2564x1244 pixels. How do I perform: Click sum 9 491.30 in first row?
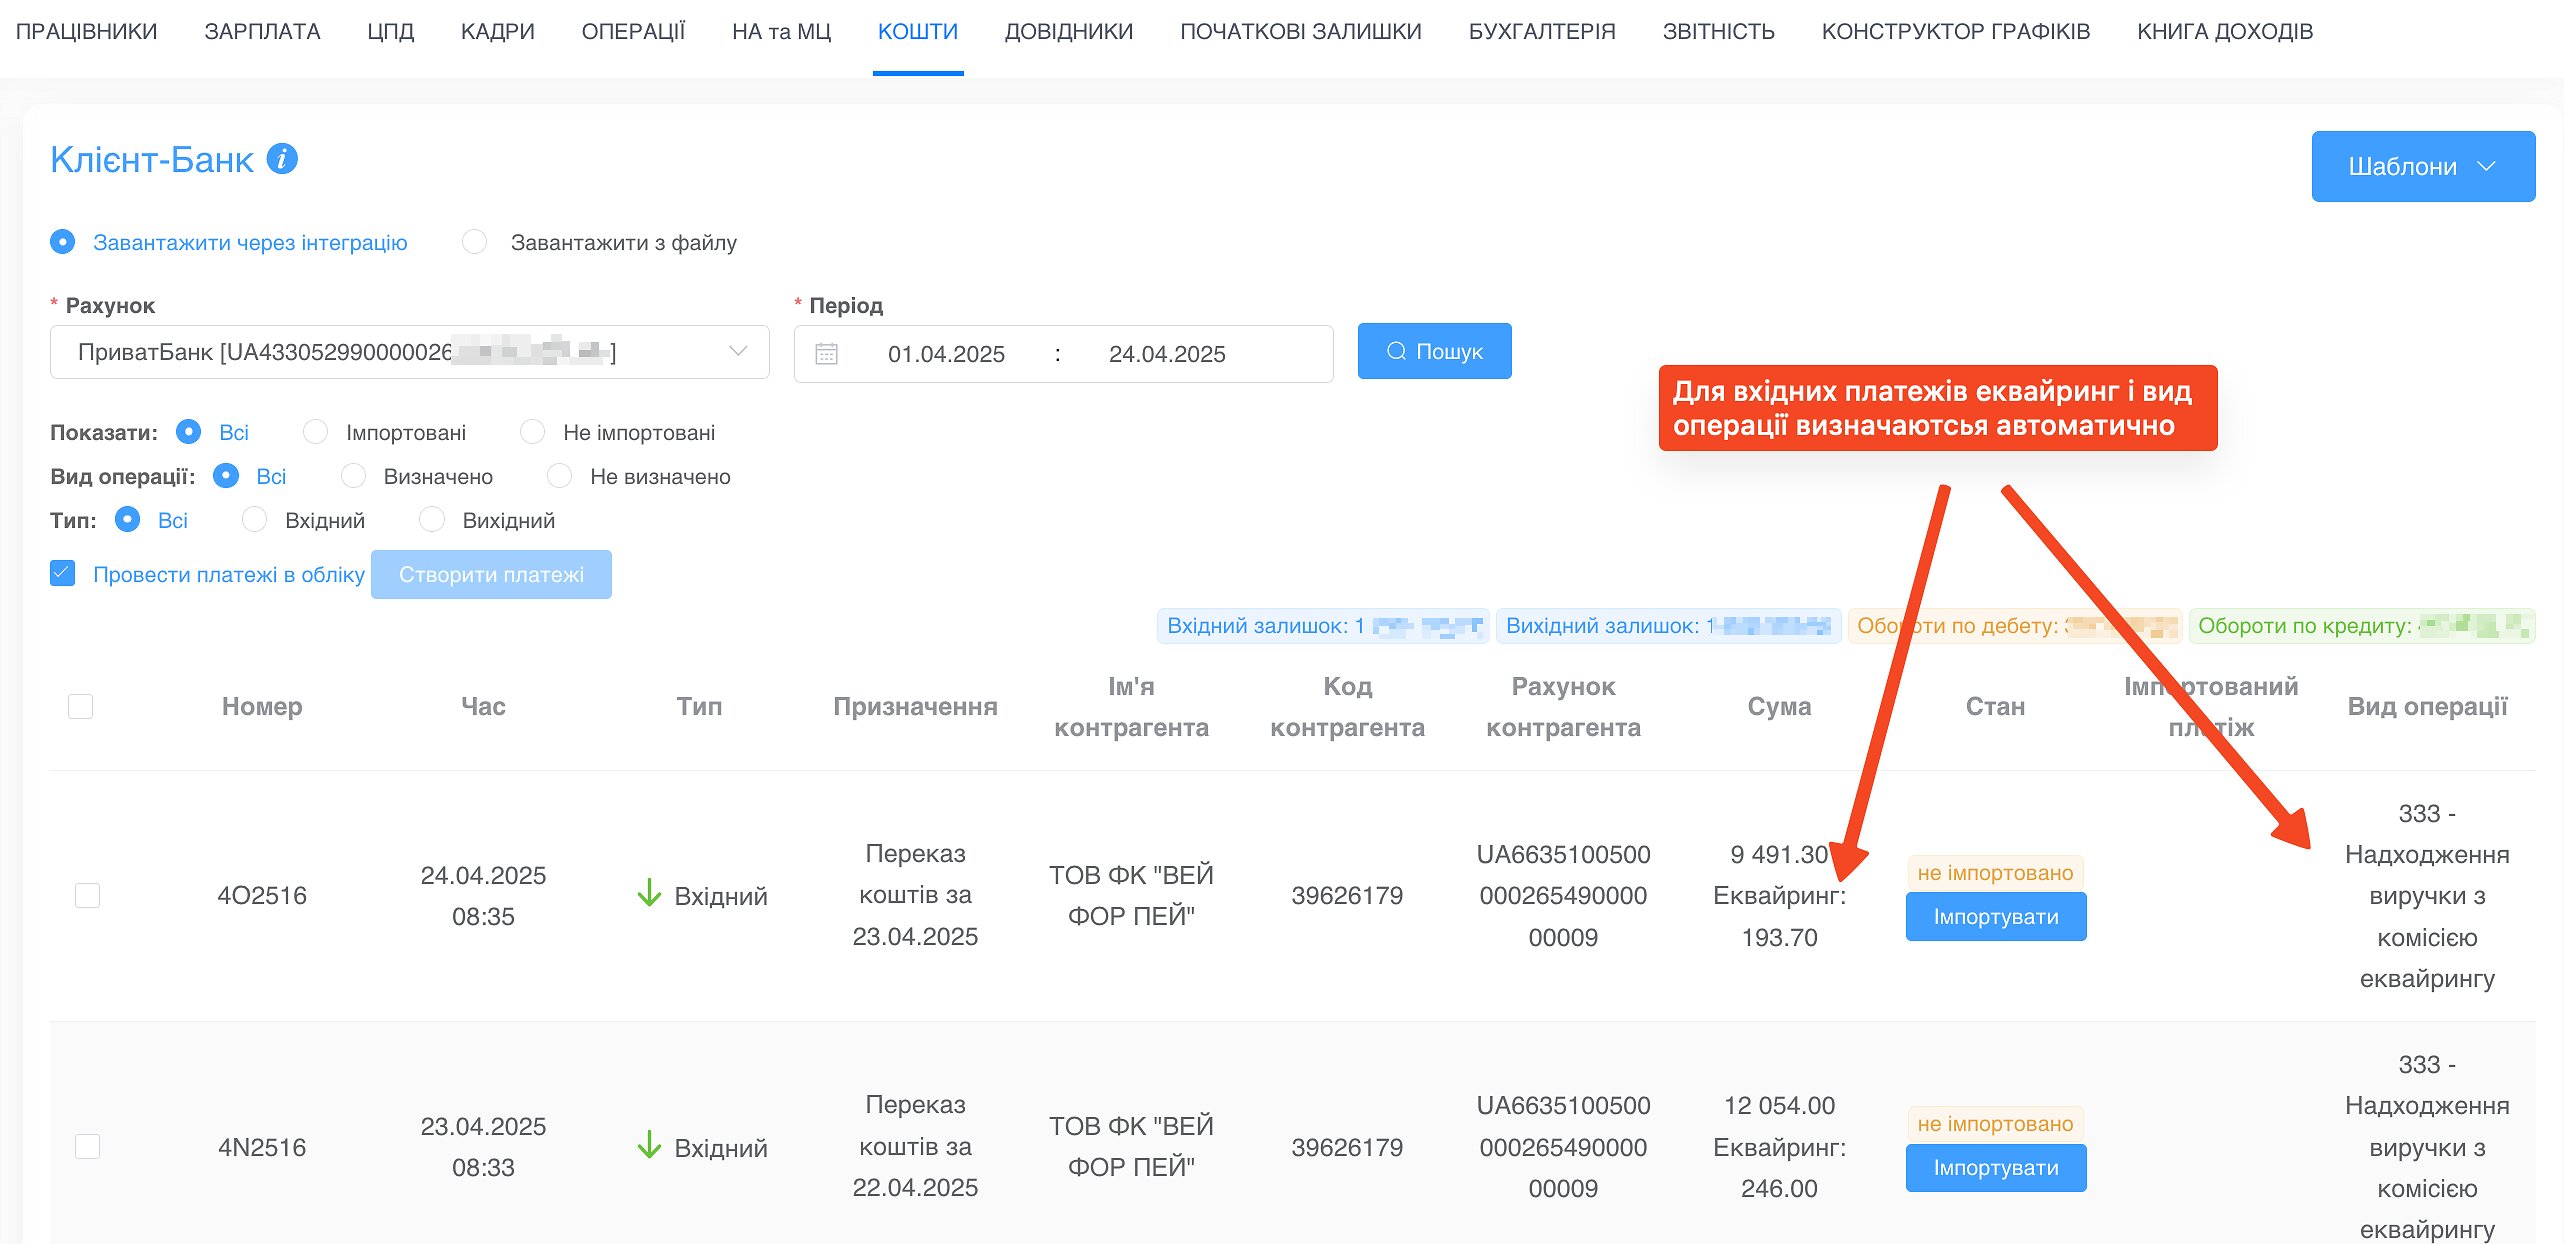pos(1779,855)
